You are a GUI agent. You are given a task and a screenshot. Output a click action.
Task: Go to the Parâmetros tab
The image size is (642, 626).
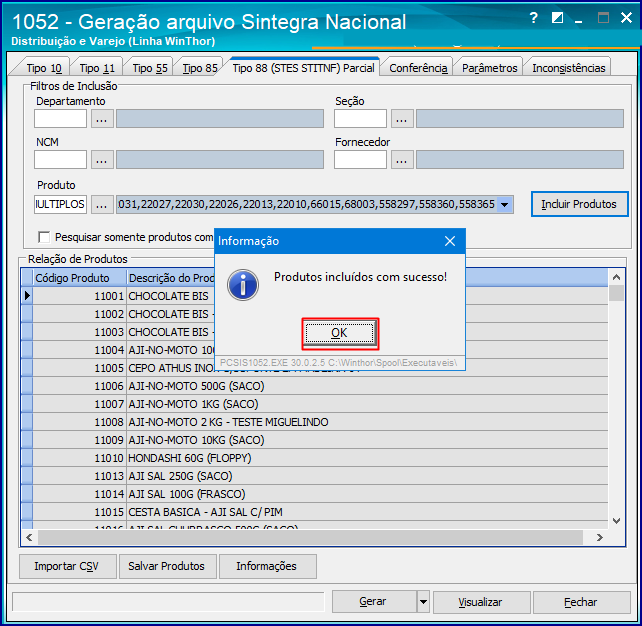tap(489, 68)
